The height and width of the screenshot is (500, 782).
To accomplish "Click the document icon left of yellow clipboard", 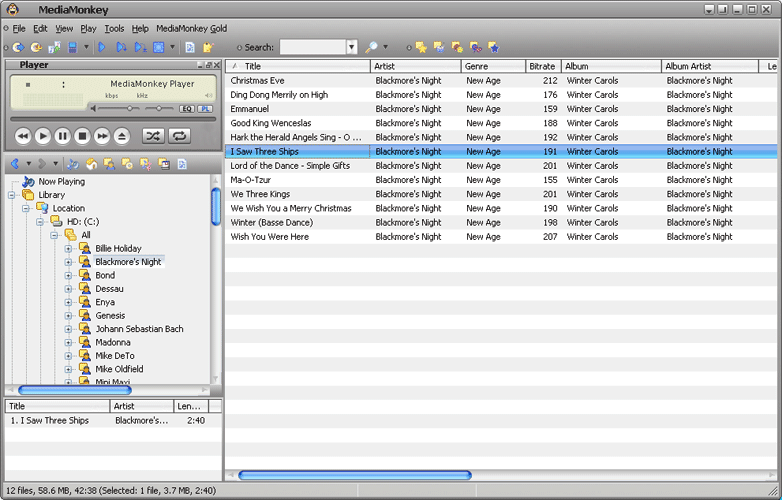I will pyautogui.click(x=190, y=47).
